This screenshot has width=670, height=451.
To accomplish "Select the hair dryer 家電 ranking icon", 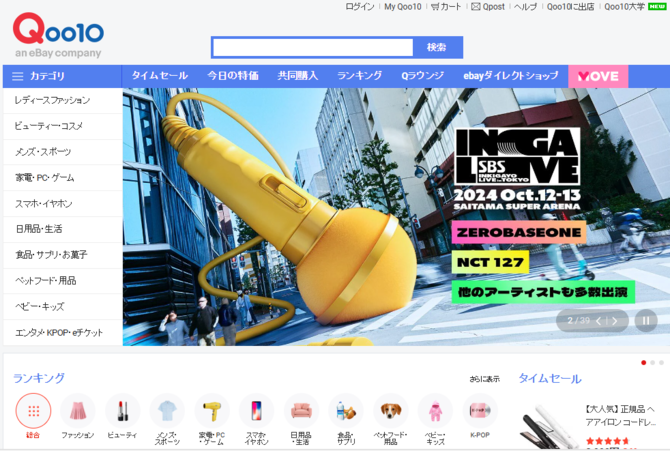I will point(212,411).
